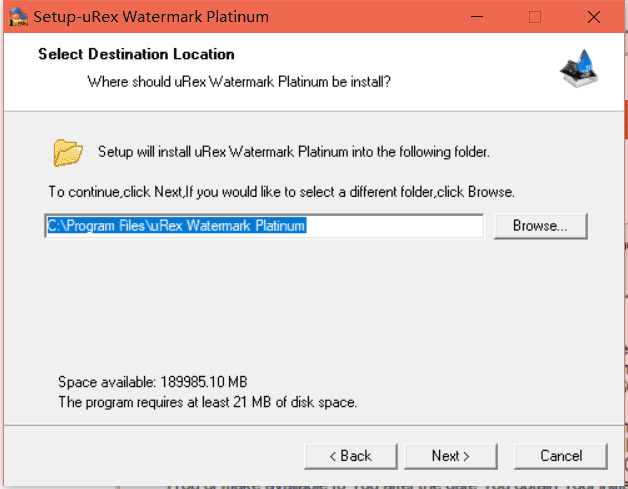Open the Browse folder dialog
Viewport: 628px width, 489px height.
pos(540,226)
